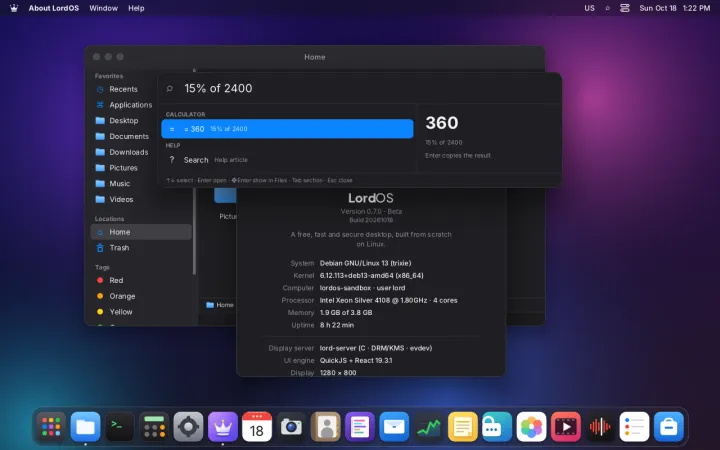Open the Window menu

click(103, 8)
